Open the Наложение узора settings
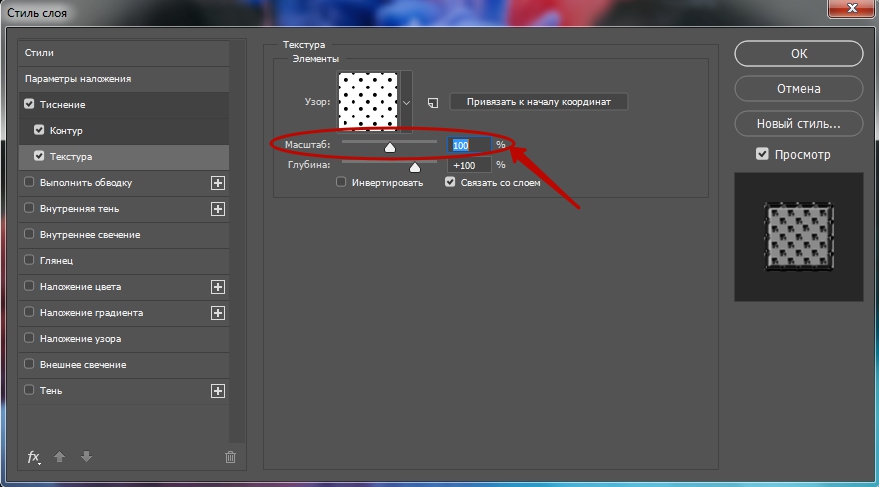This screenshot has width=879, height=487. (124, 338)
